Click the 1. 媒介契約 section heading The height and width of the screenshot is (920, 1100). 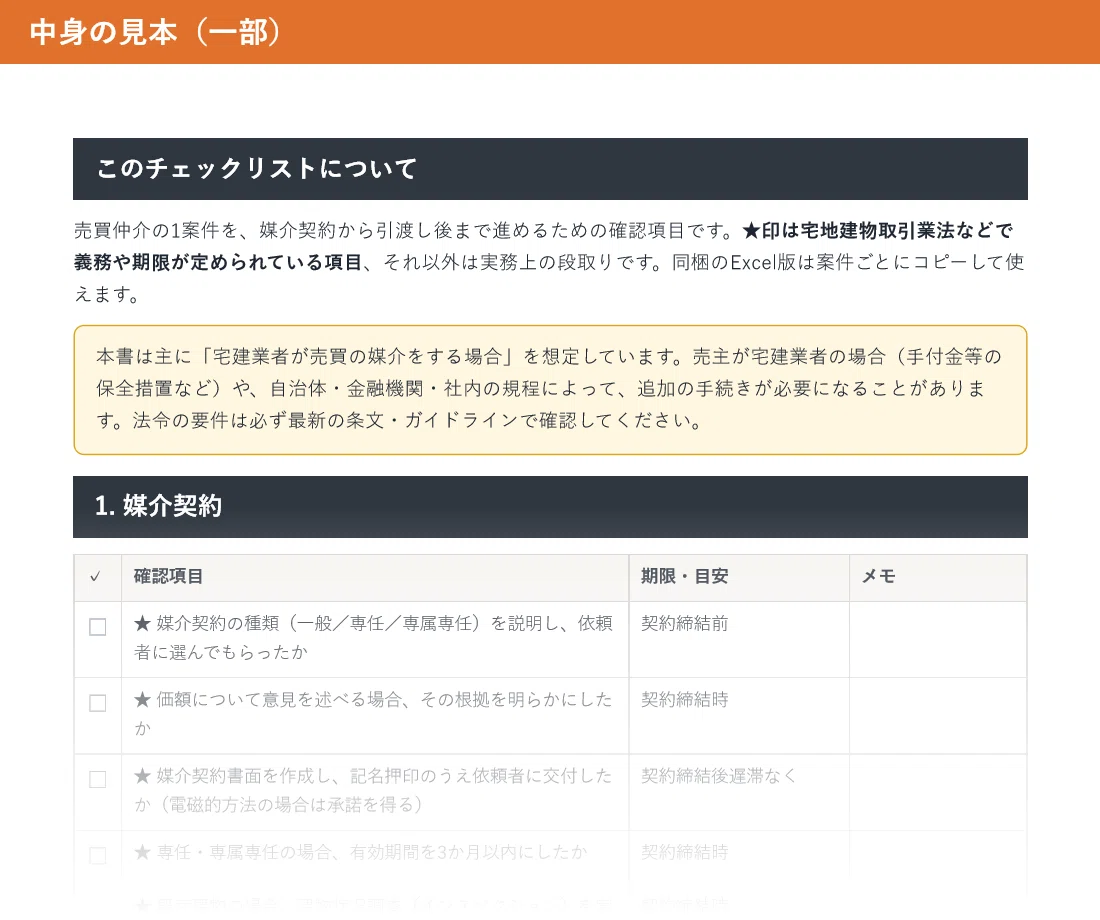point(158,506)
